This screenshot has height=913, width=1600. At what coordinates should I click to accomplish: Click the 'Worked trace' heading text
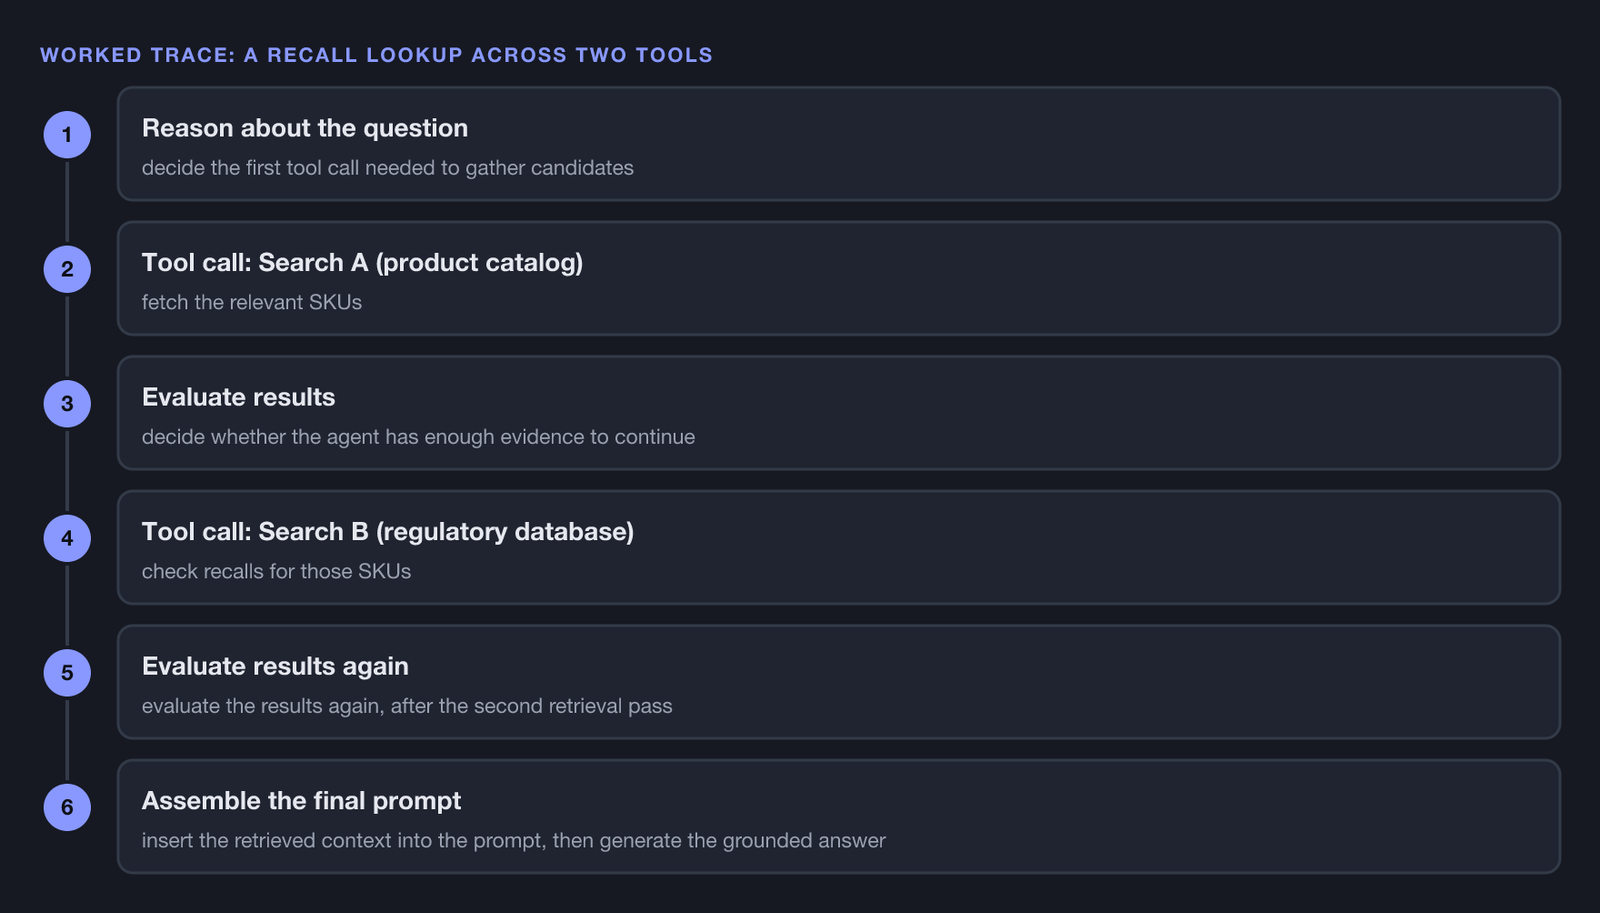[376, 55]
